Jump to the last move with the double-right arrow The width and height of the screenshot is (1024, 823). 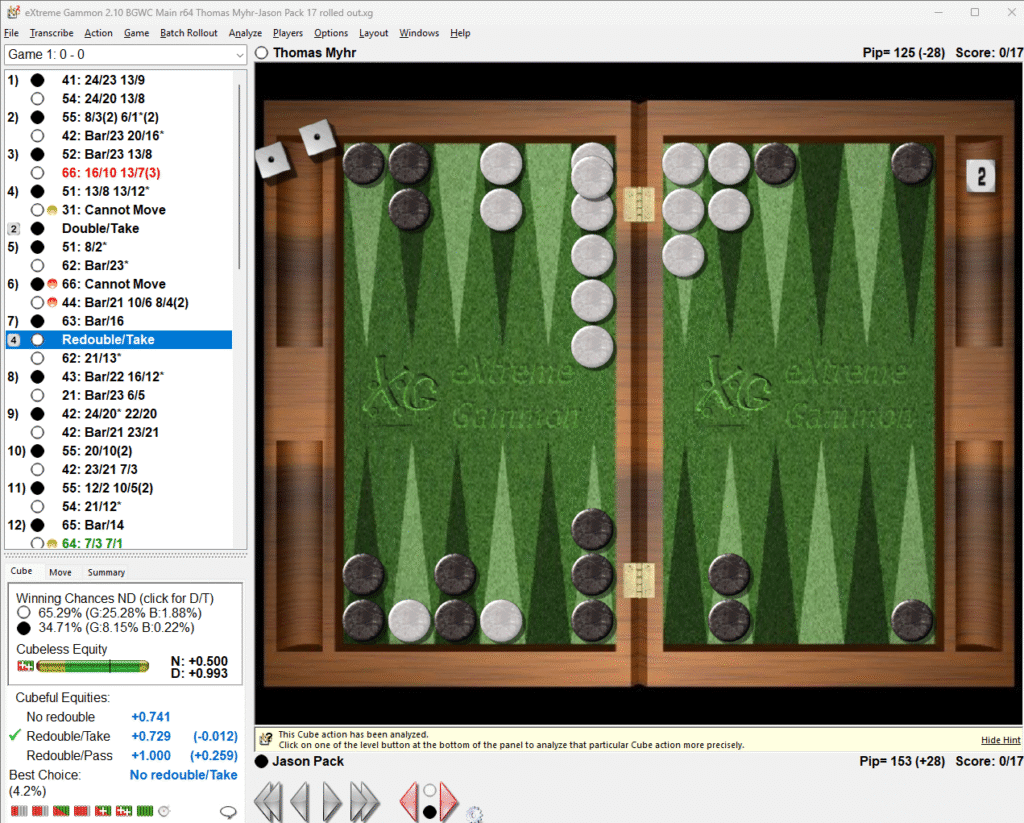(364, 801)
